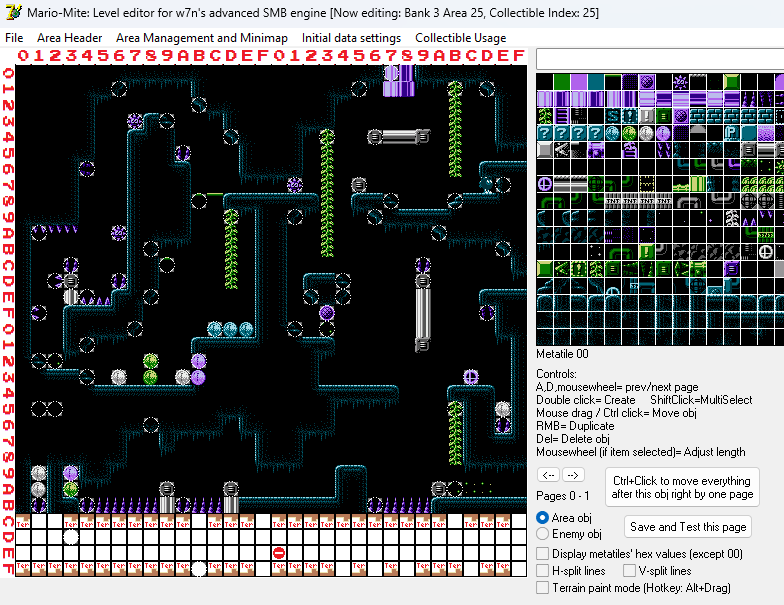Choose the gray coin metatile in palette
The width and height of the screenshot is (784, 605).
646,132
